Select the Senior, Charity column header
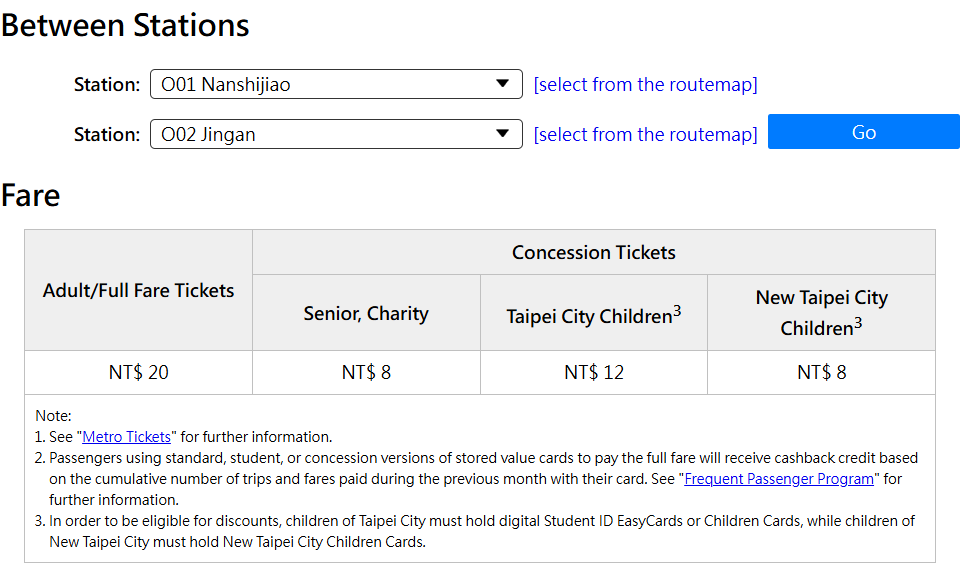The image size is (967, 584). pyautogui.click(x=366, y=314)
